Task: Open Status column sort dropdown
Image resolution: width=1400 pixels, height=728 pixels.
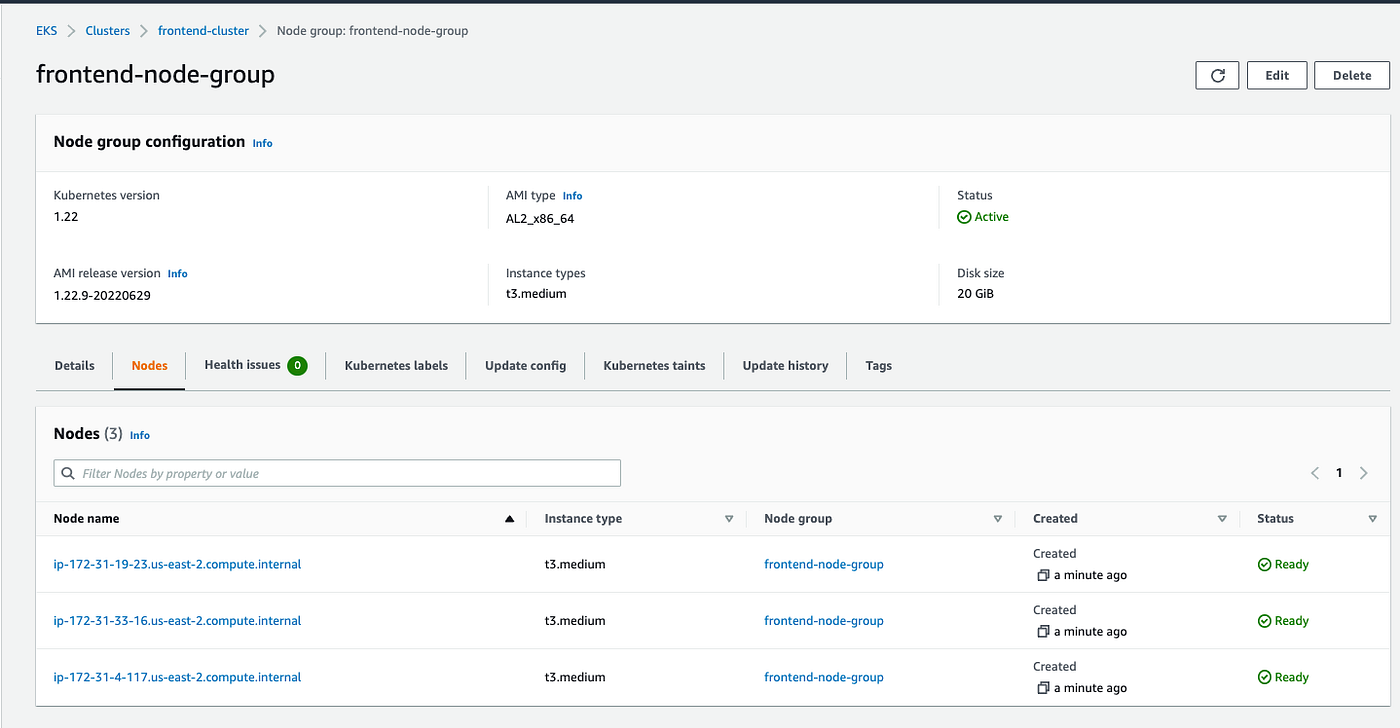Action: [1372, 519]
